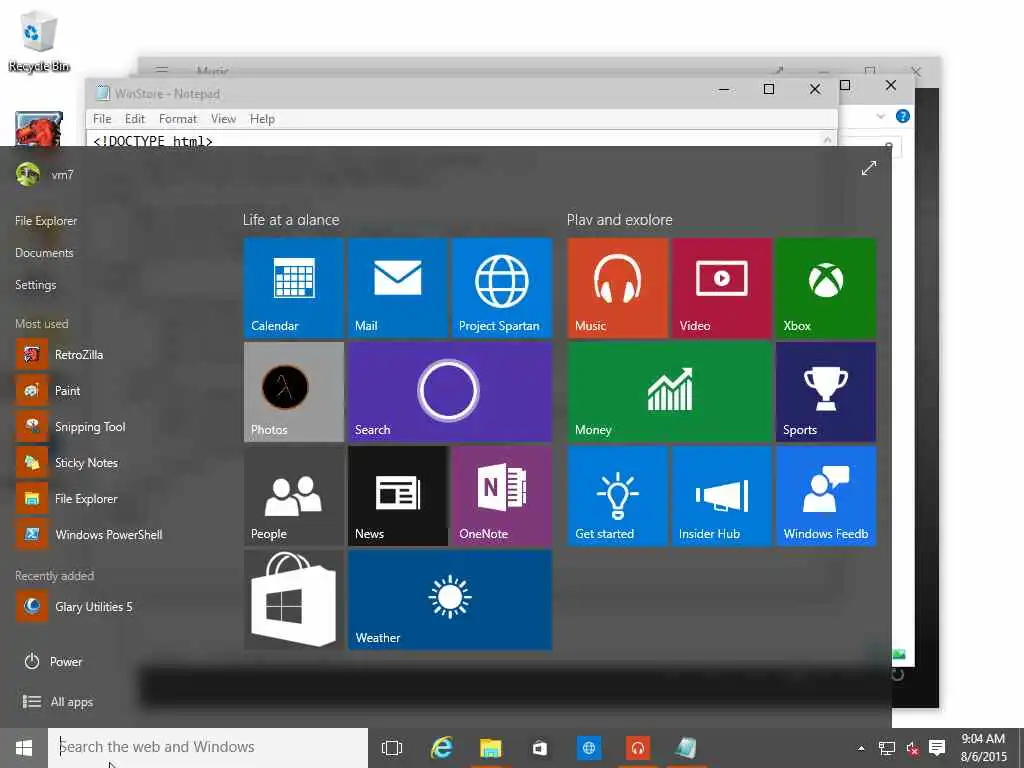Switch to Notepad on the taskbar
The height and width of the screenshot is (768, 1024).
pyautogui.click(x=686, y=748)
